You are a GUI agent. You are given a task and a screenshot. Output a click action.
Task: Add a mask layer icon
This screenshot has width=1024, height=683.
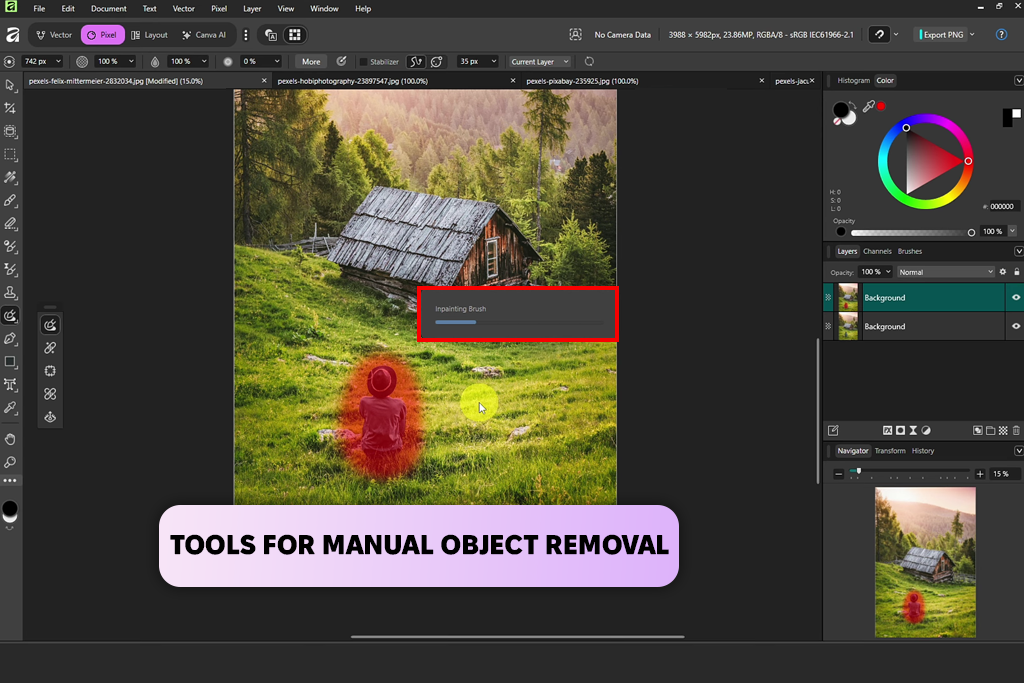[x=901, y=430]
